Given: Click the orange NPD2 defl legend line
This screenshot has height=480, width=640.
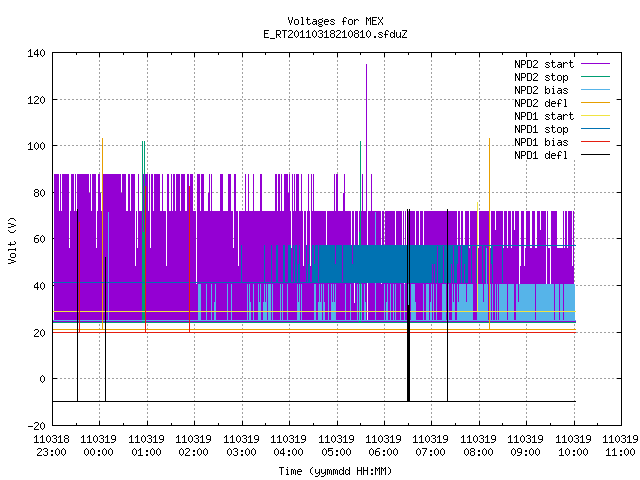Looking at the screenshot, I should [596, 102].
